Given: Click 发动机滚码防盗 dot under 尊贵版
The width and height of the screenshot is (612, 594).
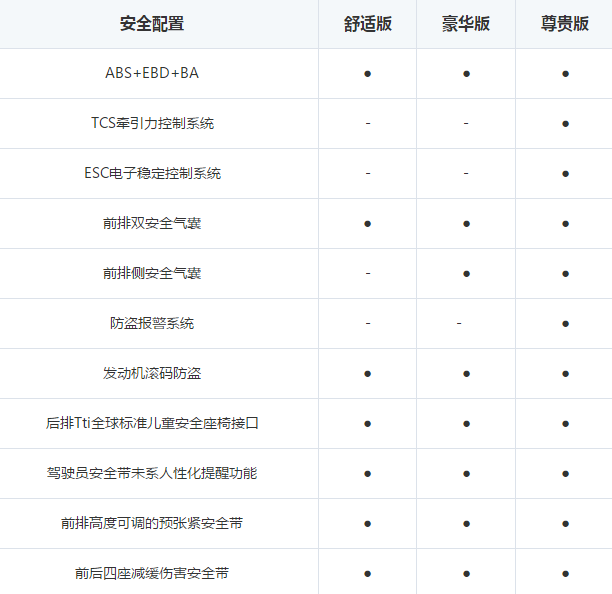Looking at the screenshot, I should pyautogui.click(x=565, y=374).
